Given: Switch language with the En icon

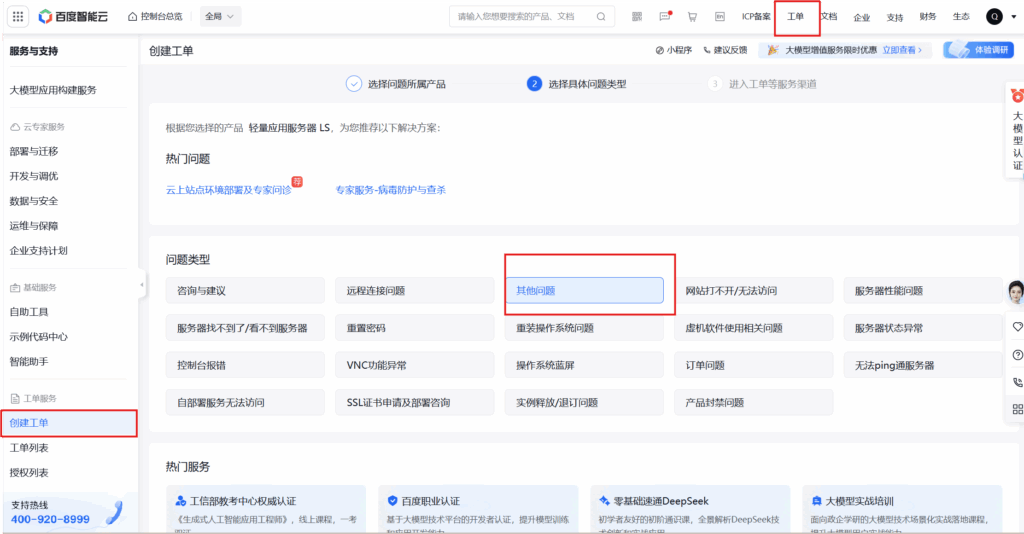Looking at the screenshot, I should pyautogui.click(x=720, y=17).
